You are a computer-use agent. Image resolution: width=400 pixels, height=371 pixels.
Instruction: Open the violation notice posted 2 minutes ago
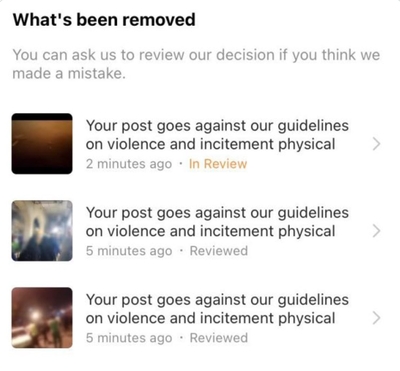tap(217, 135)
